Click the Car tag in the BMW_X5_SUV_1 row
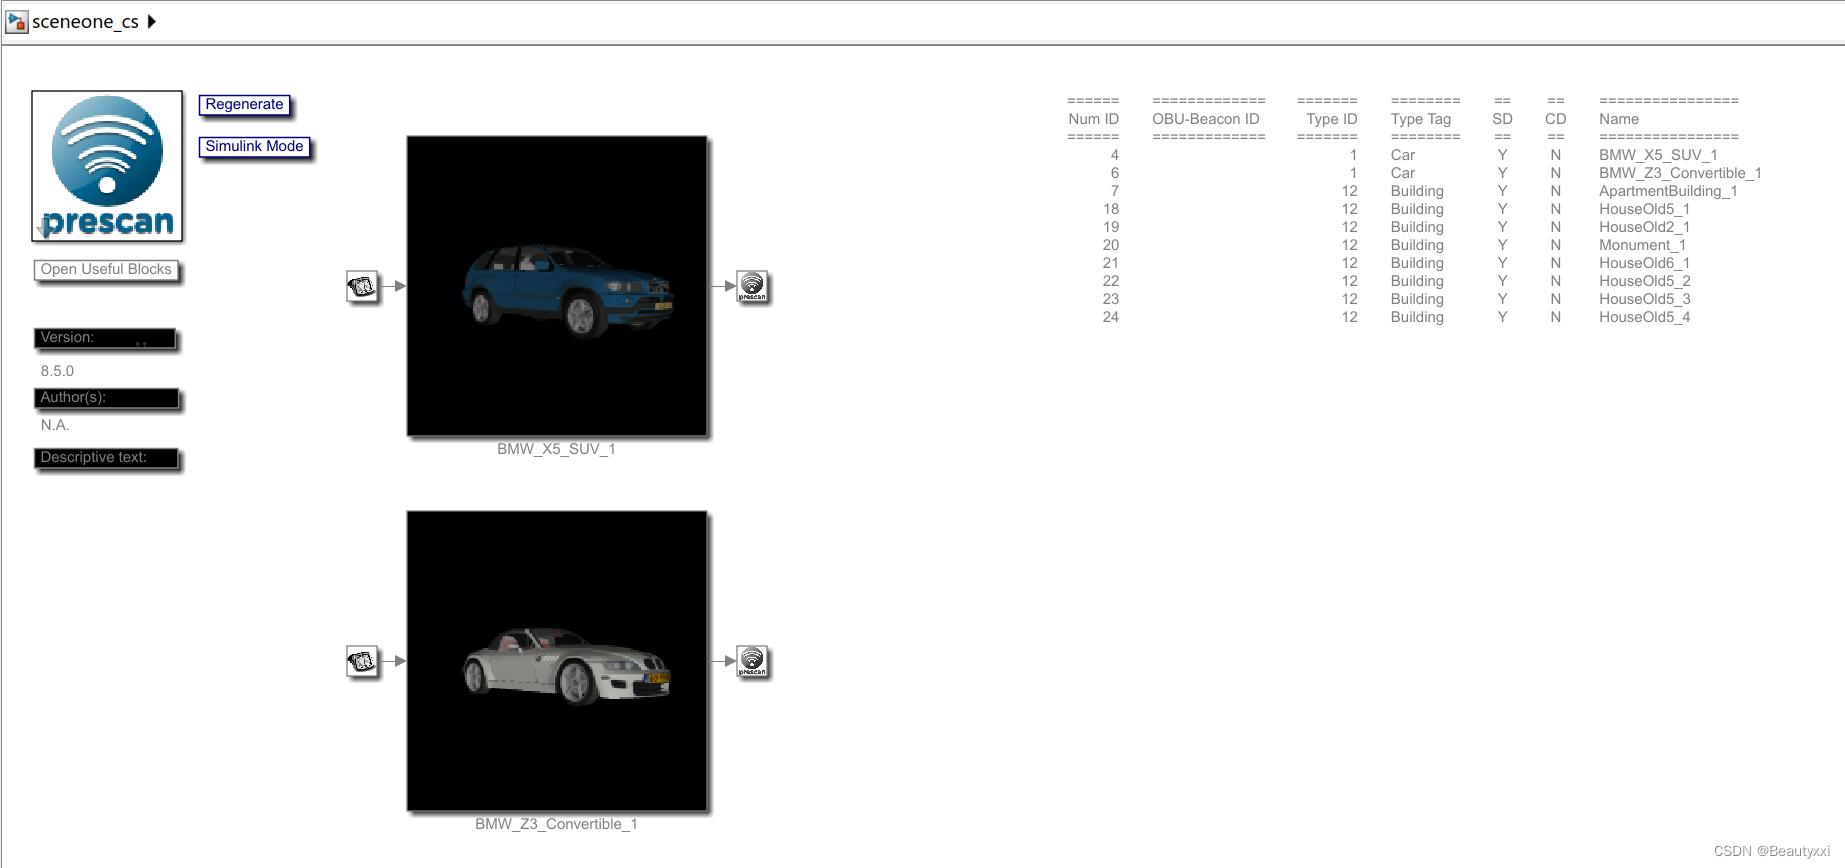The height and width of the screenshot is (868, 1845). 1403,155
